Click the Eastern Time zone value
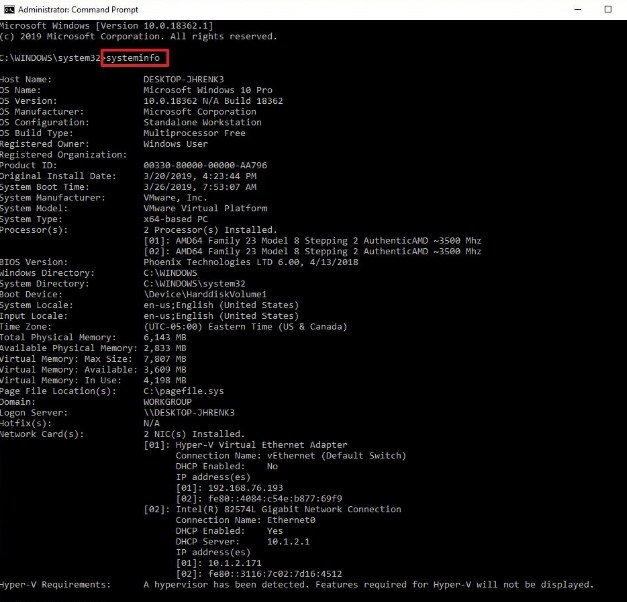Screen dimensions: 627x602 (x=245, y=327)
